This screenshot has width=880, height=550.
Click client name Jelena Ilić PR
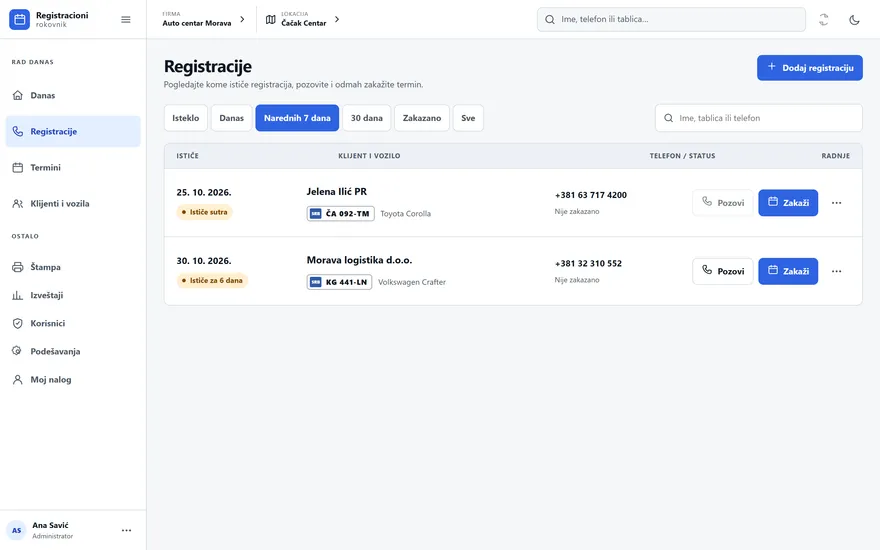337,191
